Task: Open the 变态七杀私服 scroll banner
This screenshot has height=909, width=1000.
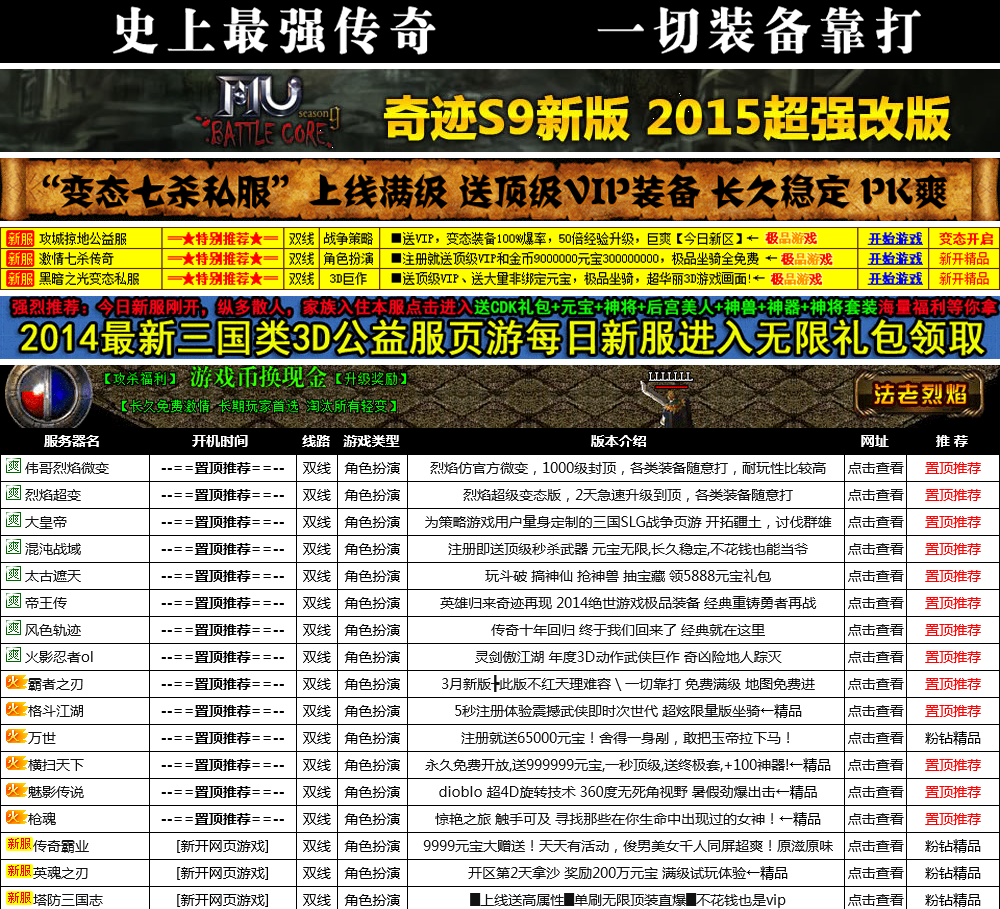Action: 500,191
